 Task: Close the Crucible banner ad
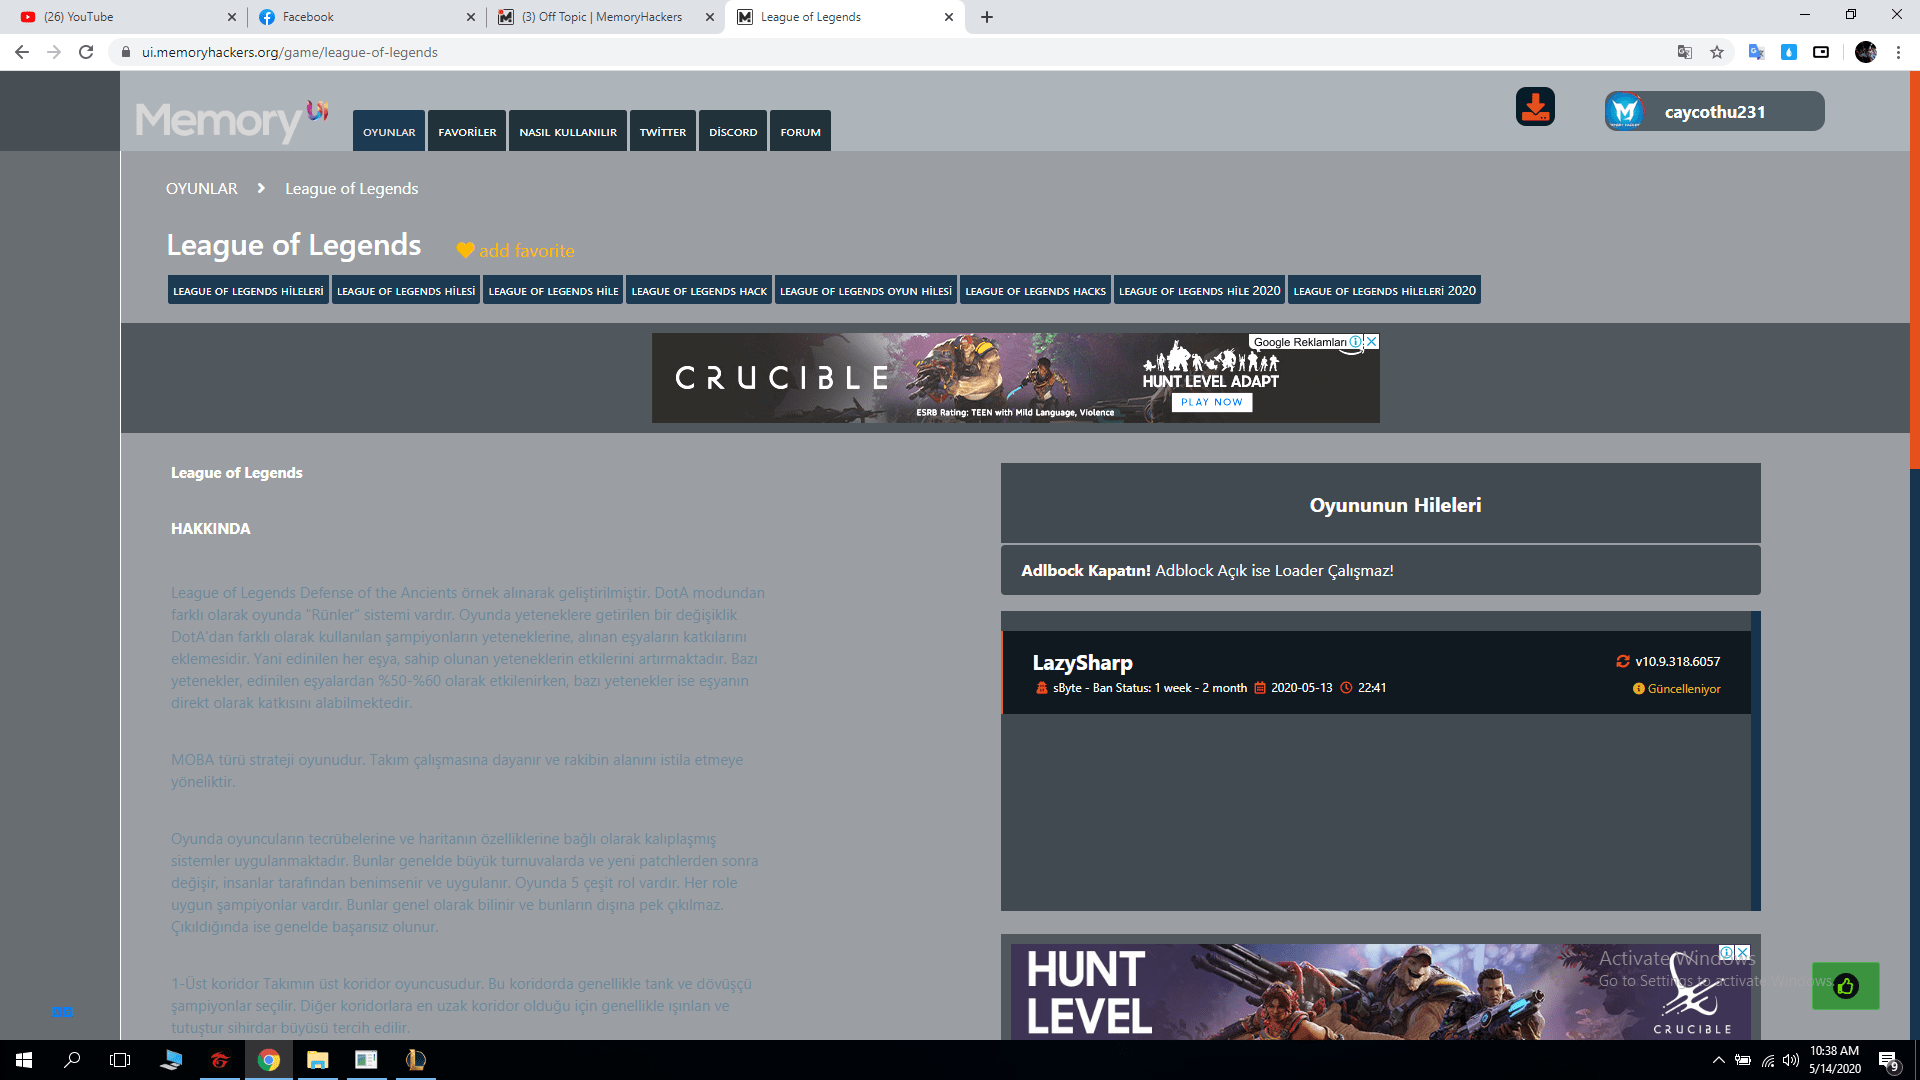tap(1372, 342)
